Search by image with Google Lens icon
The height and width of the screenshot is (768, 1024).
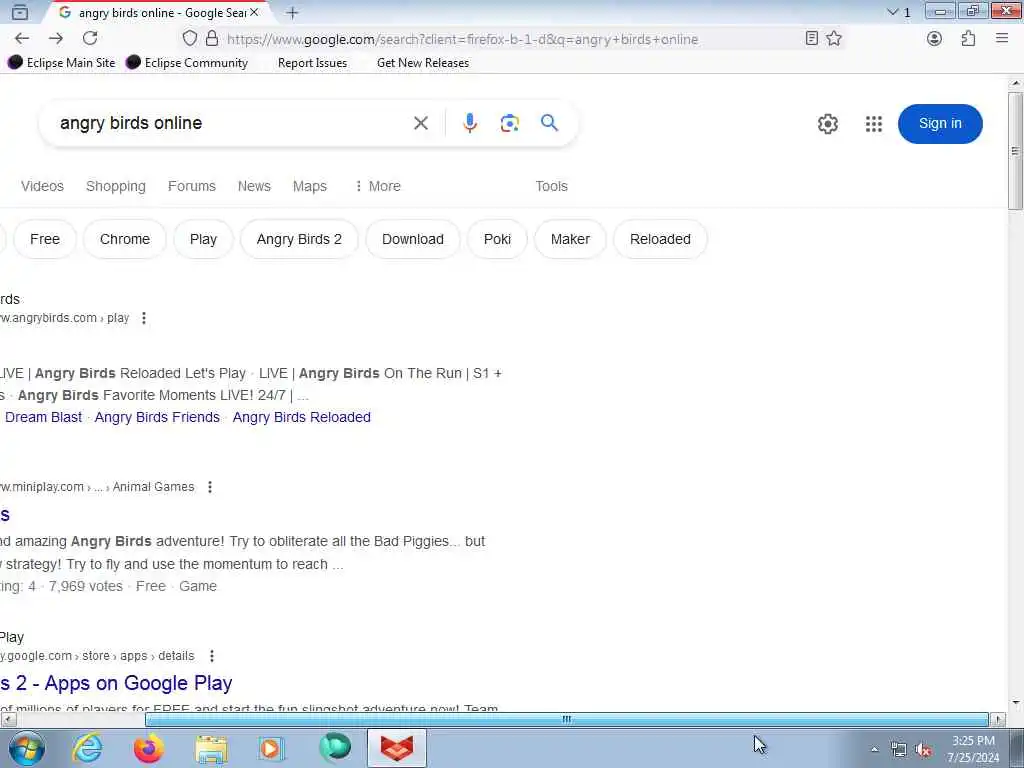[x=509, y=123]
